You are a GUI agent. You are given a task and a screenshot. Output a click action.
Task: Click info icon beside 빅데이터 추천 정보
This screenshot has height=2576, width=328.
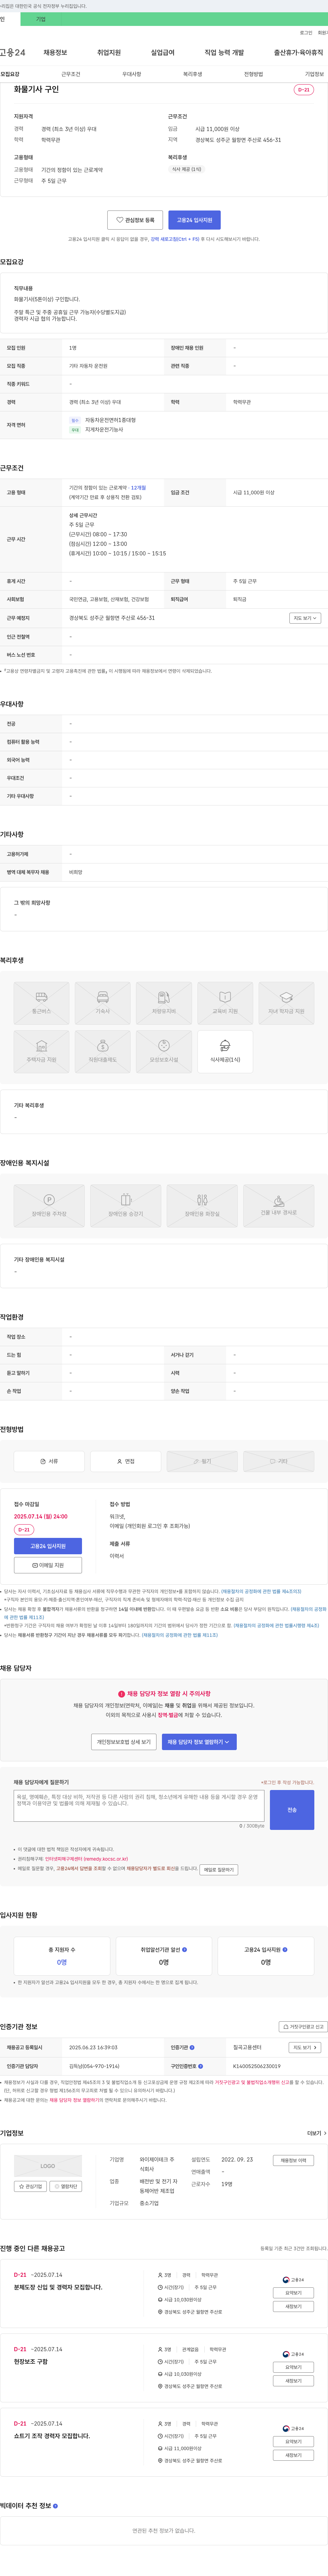pos(55,2506)
